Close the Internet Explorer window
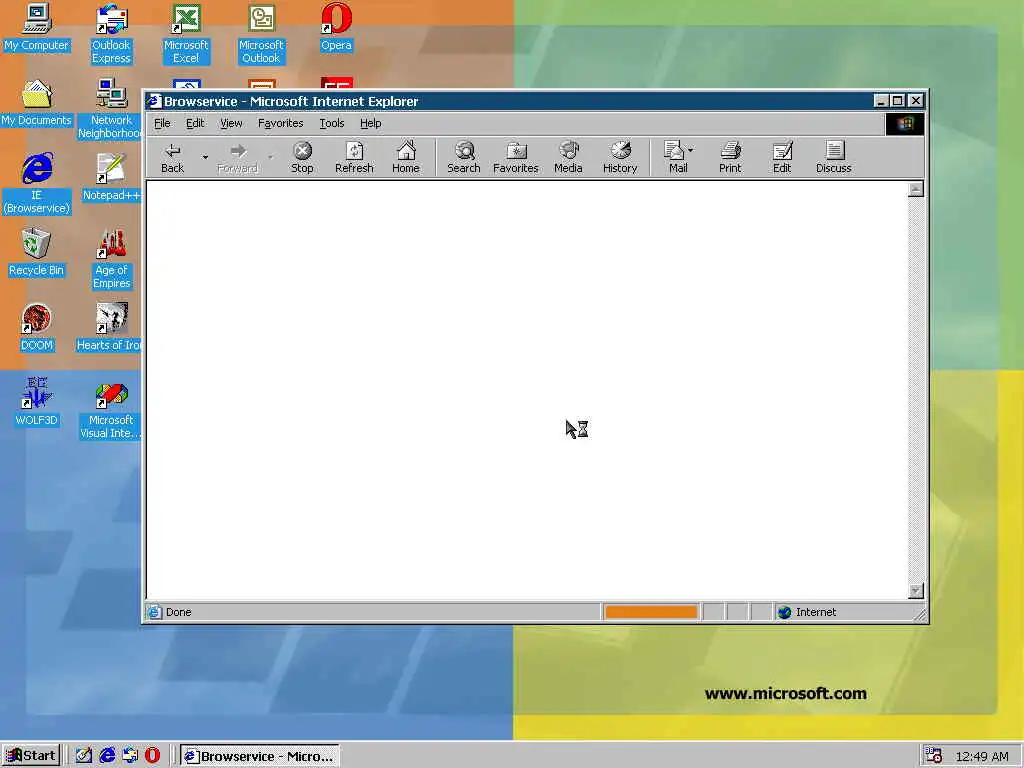 [x=916, y=101]
